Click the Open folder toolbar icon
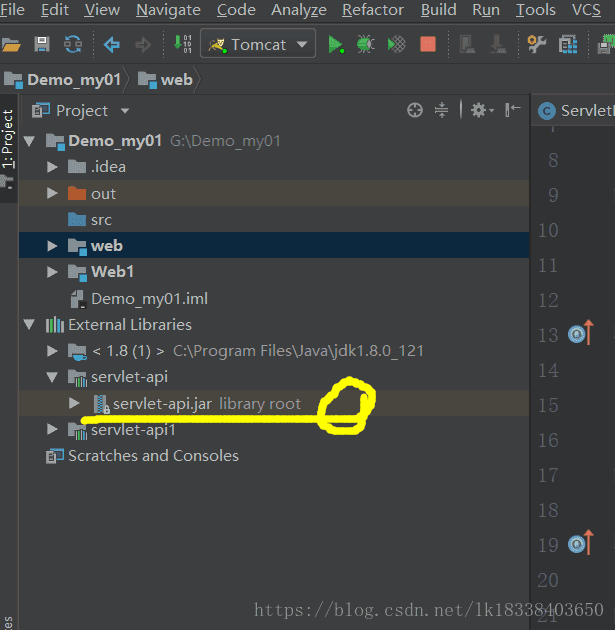Viewport: 615px width, 630px height. pyautogui.click(x=11, y=44)
